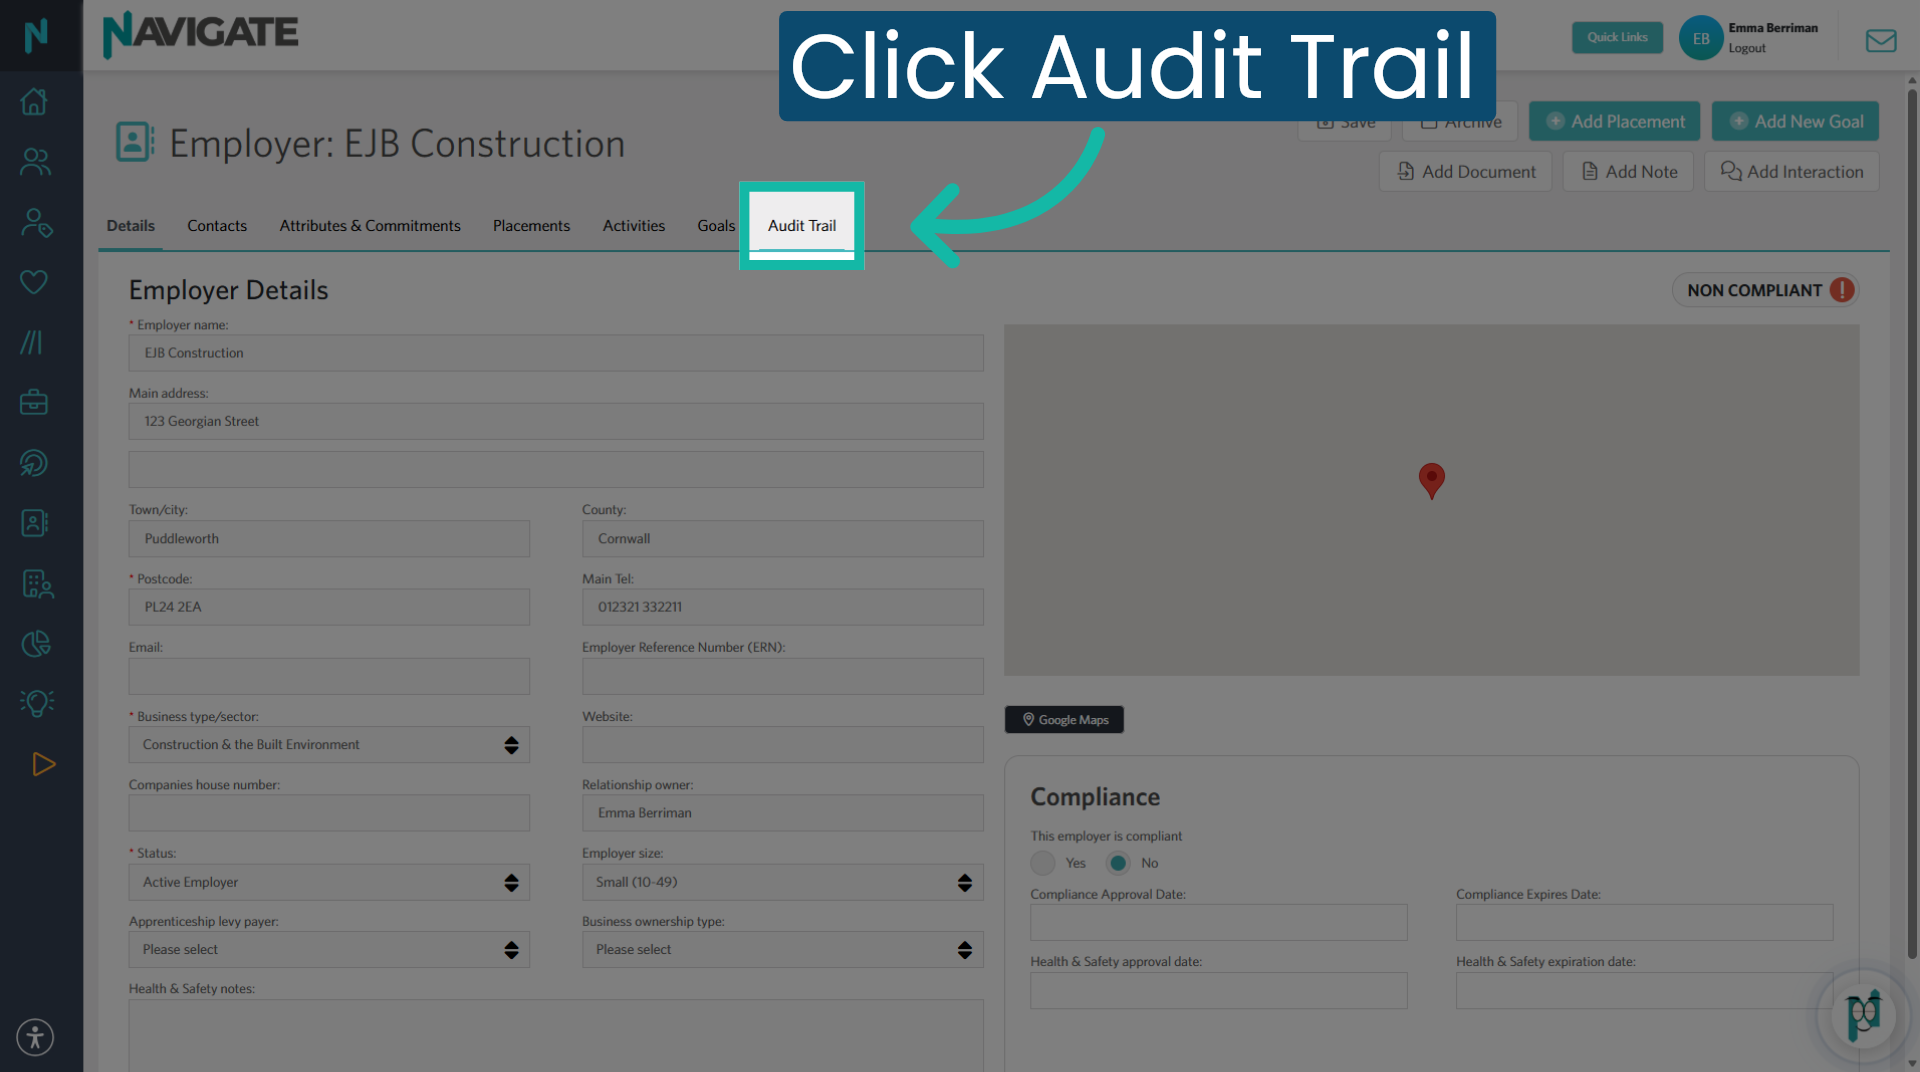Click the non-compliant red warning icon
The image size is (1920, 1072).
(x=1842, y=290)
